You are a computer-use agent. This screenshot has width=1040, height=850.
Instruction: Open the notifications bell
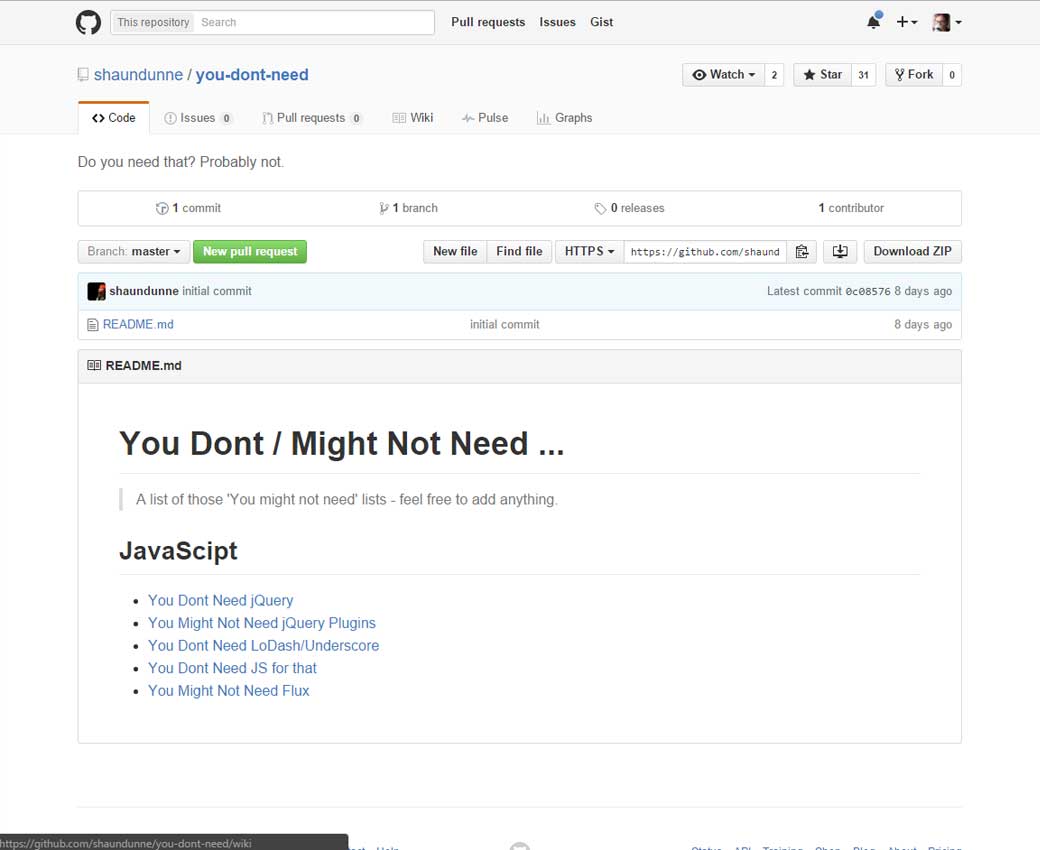coord(873,22)
